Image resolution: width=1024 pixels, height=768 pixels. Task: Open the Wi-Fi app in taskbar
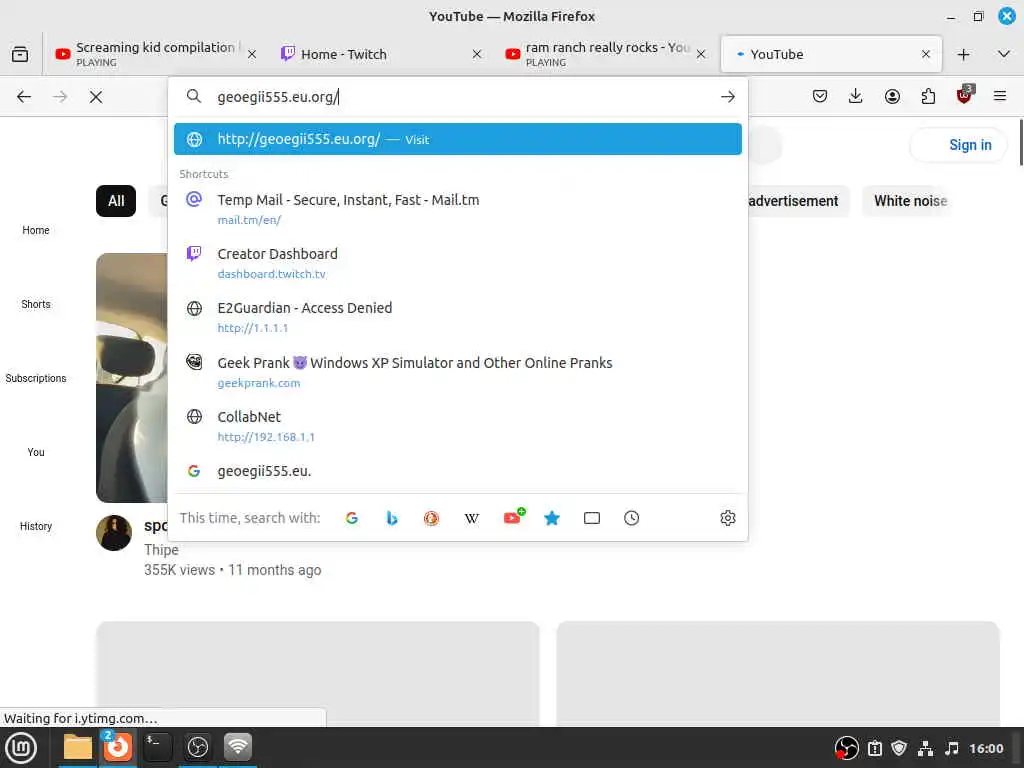coord(238,747)
